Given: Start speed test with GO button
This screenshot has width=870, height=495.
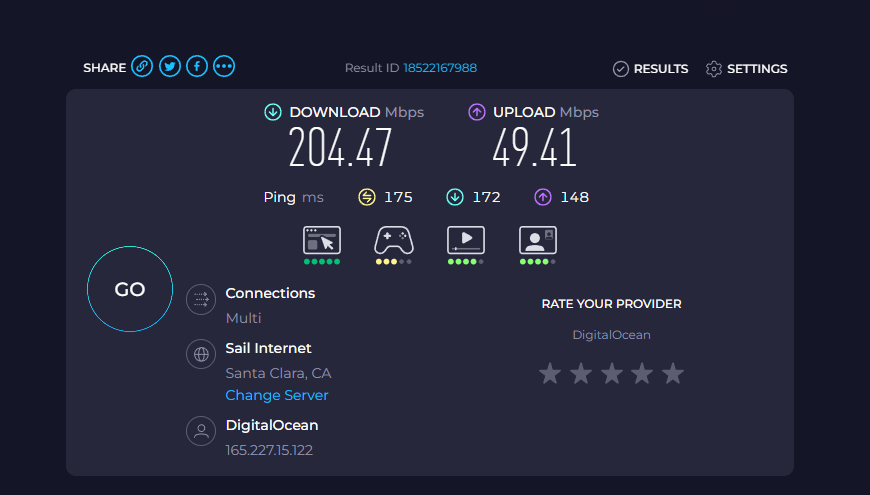Looking at the screenshot, I should [x=130, y=289].
